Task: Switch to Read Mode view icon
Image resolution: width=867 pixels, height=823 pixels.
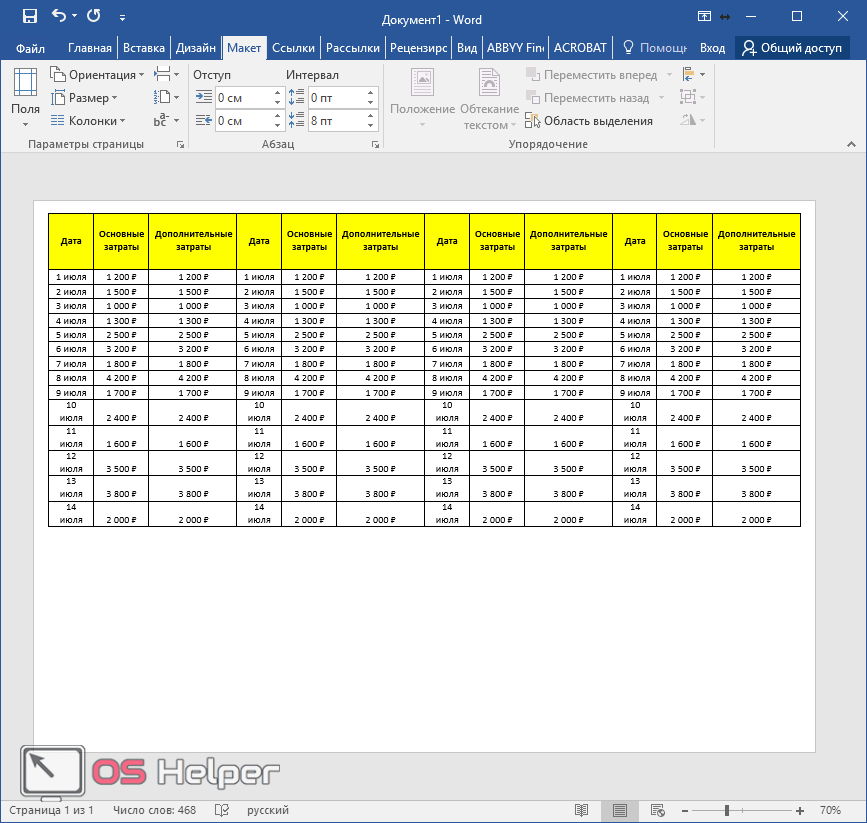Action: [582, 810]
